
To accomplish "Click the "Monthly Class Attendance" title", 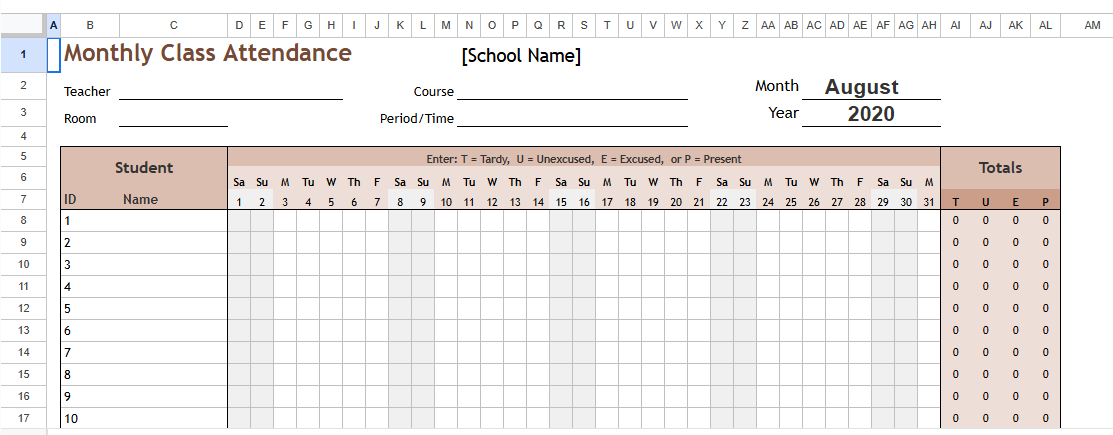I will pyautogui.click(x=208, y=54).
